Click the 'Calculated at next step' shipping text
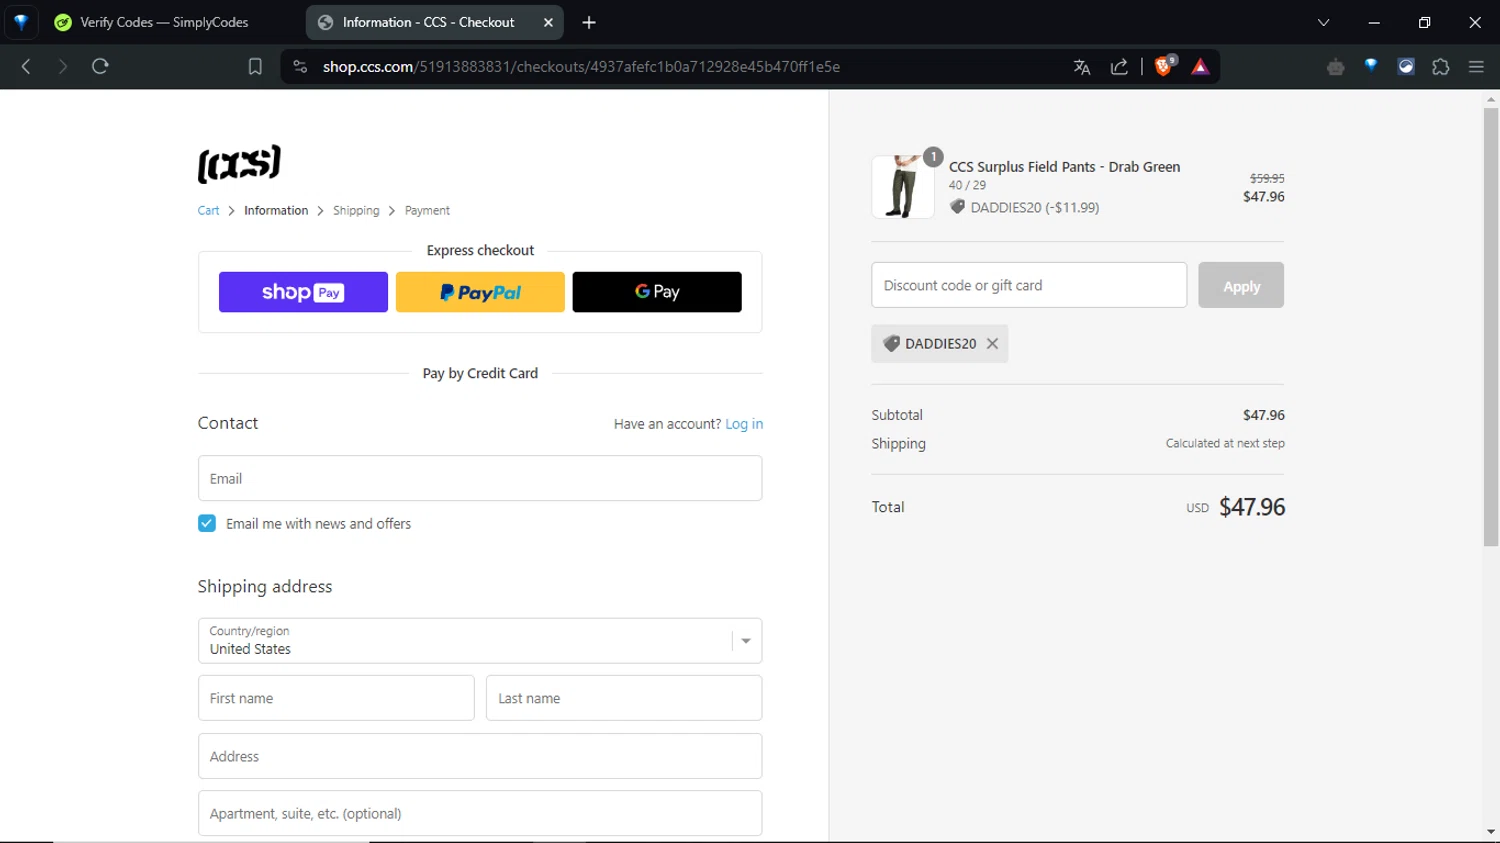 1225,443
